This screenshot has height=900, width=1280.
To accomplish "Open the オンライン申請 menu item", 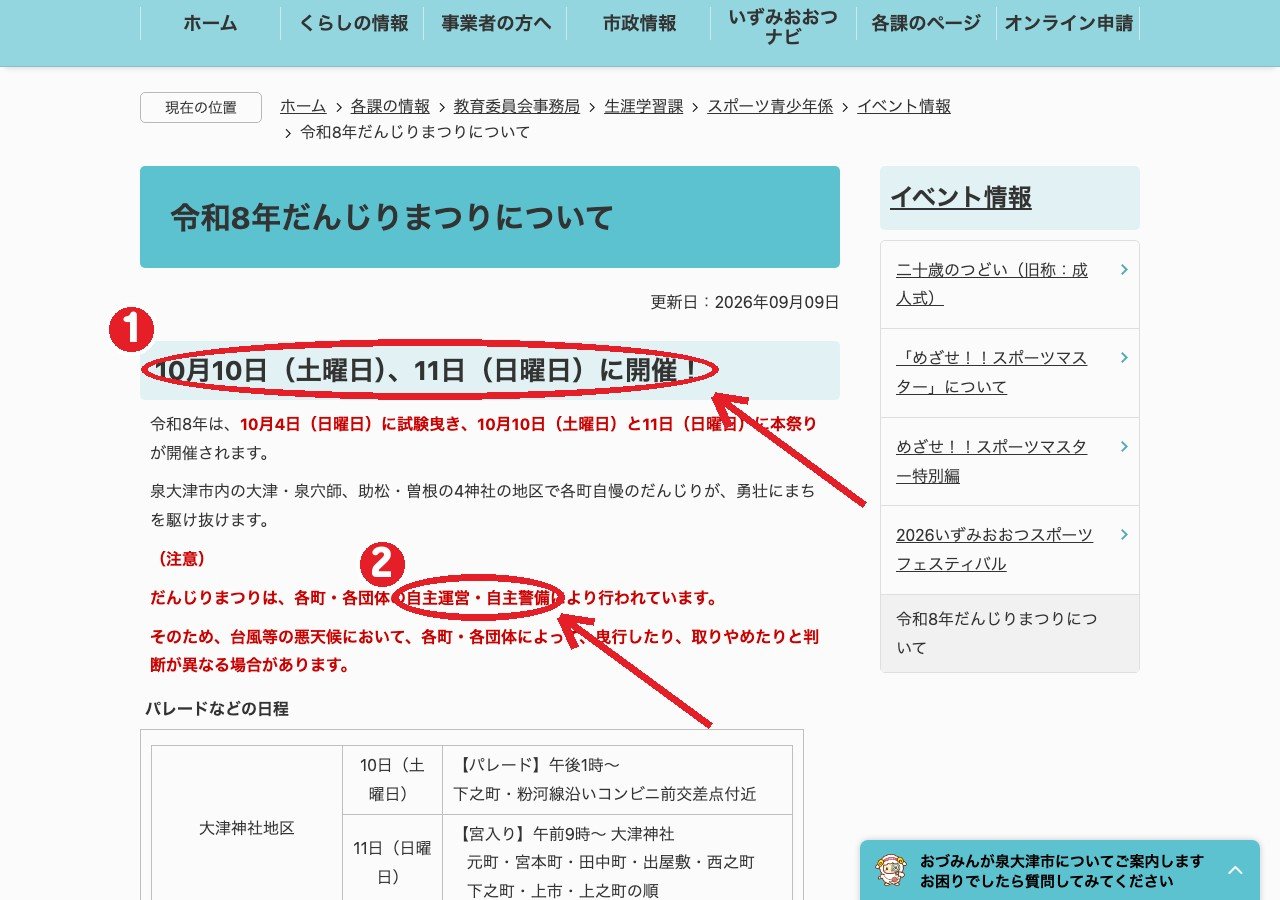I will coord(1068,23).
